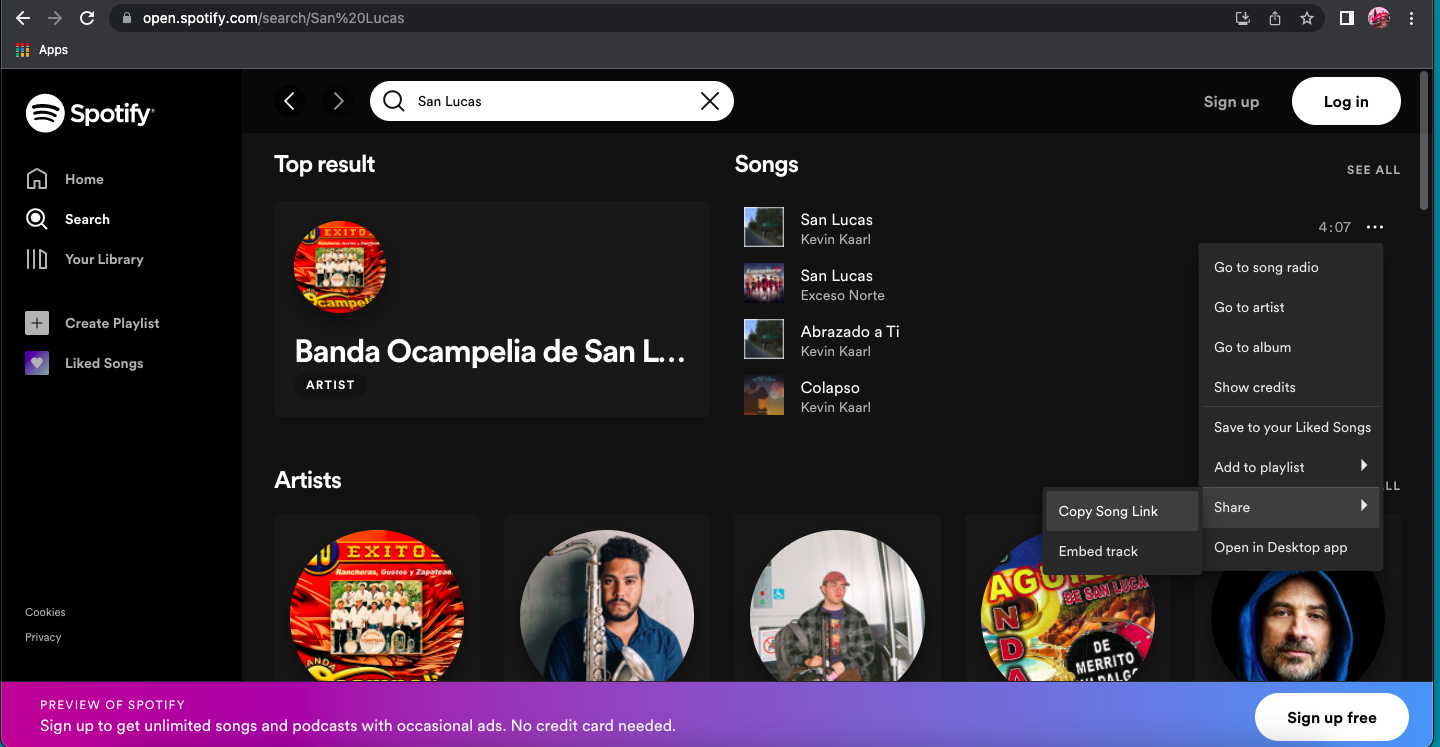Click the browser forward arrow
The height and width of the screenshot is (747, 1440).
(54, 18)
